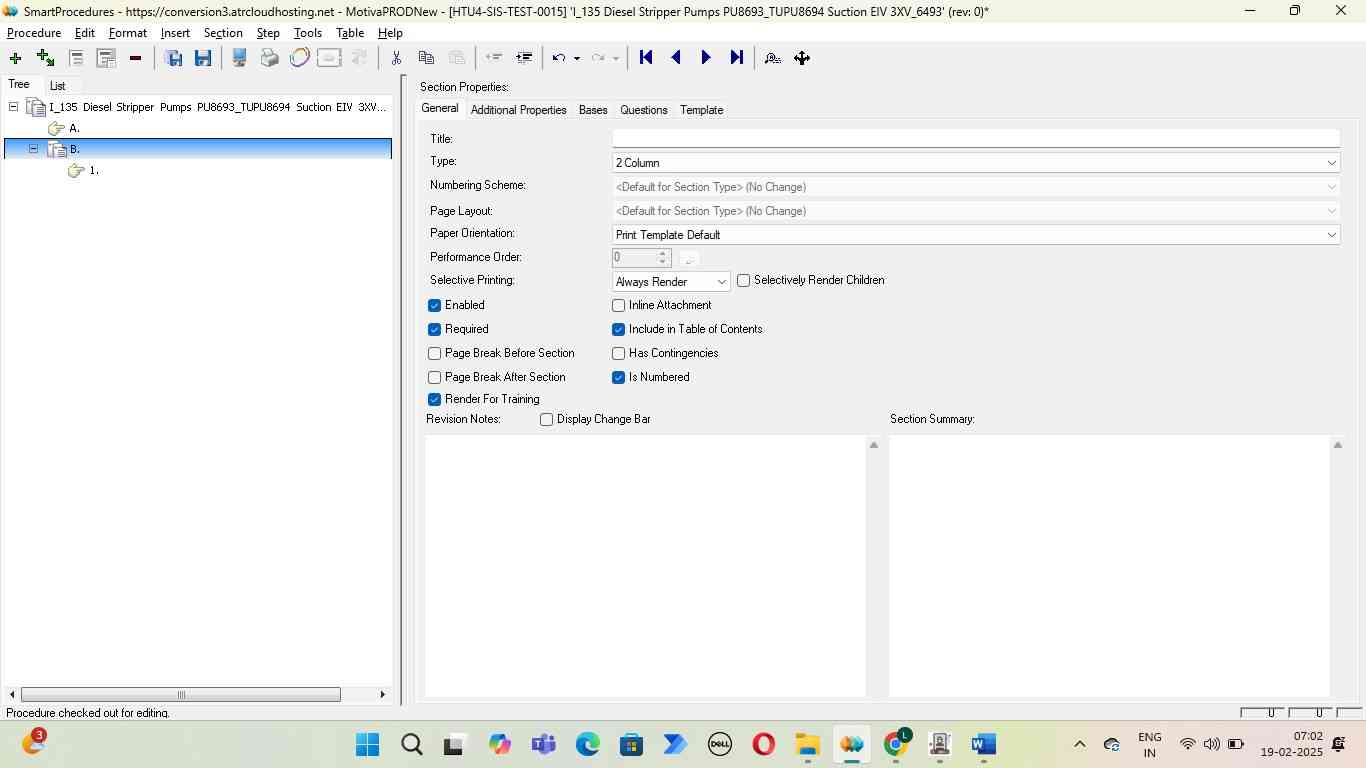Click the scissors cut icon
1366x768 pixels.
pyautogui.click(x=396, y=58)
